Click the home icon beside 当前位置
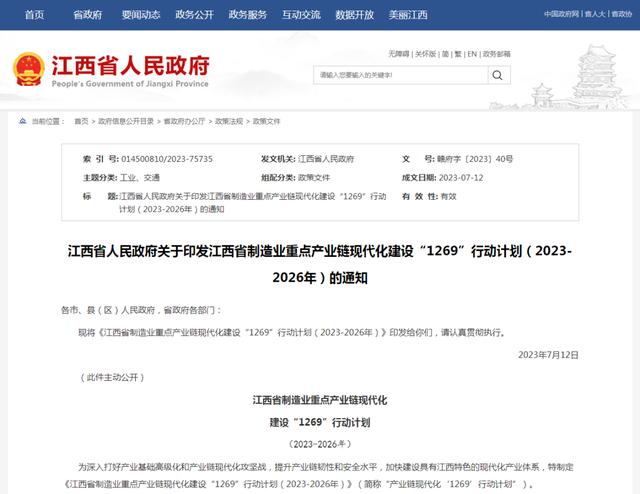The height and width of the screenshot is (494, 640). pos(22,121)
